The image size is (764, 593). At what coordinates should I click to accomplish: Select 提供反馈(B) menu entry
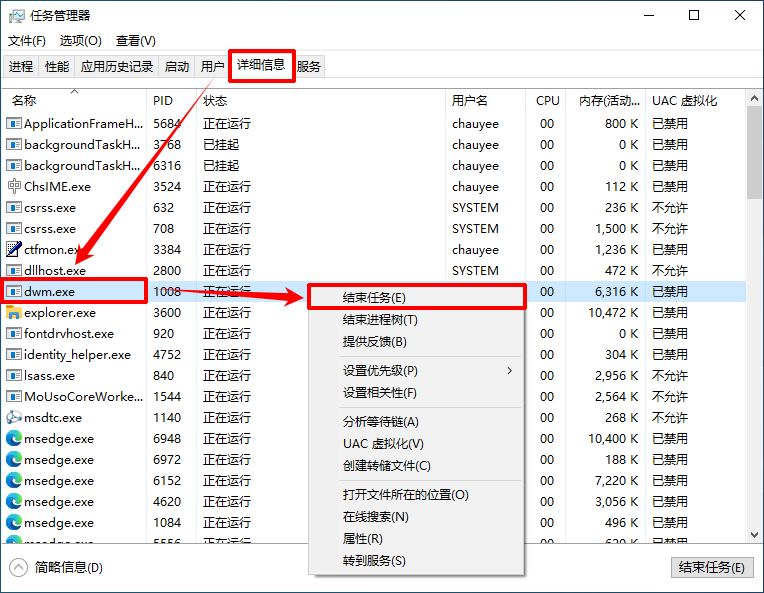coord(417,342)
